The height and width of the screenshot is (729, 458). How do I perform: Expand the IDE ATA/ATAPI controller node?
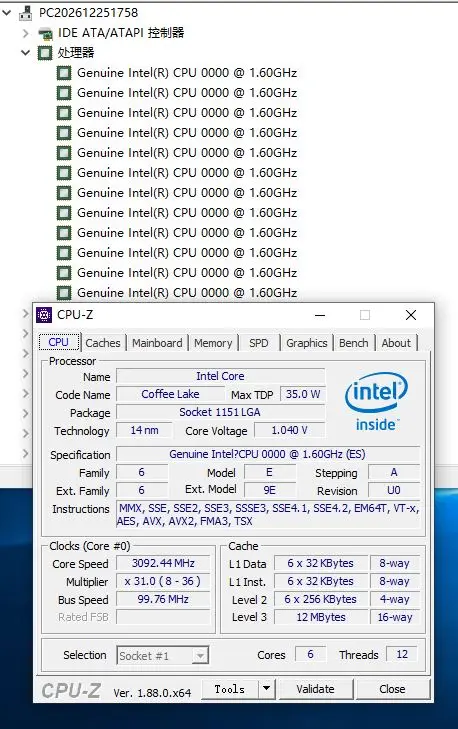coord(26,33)
